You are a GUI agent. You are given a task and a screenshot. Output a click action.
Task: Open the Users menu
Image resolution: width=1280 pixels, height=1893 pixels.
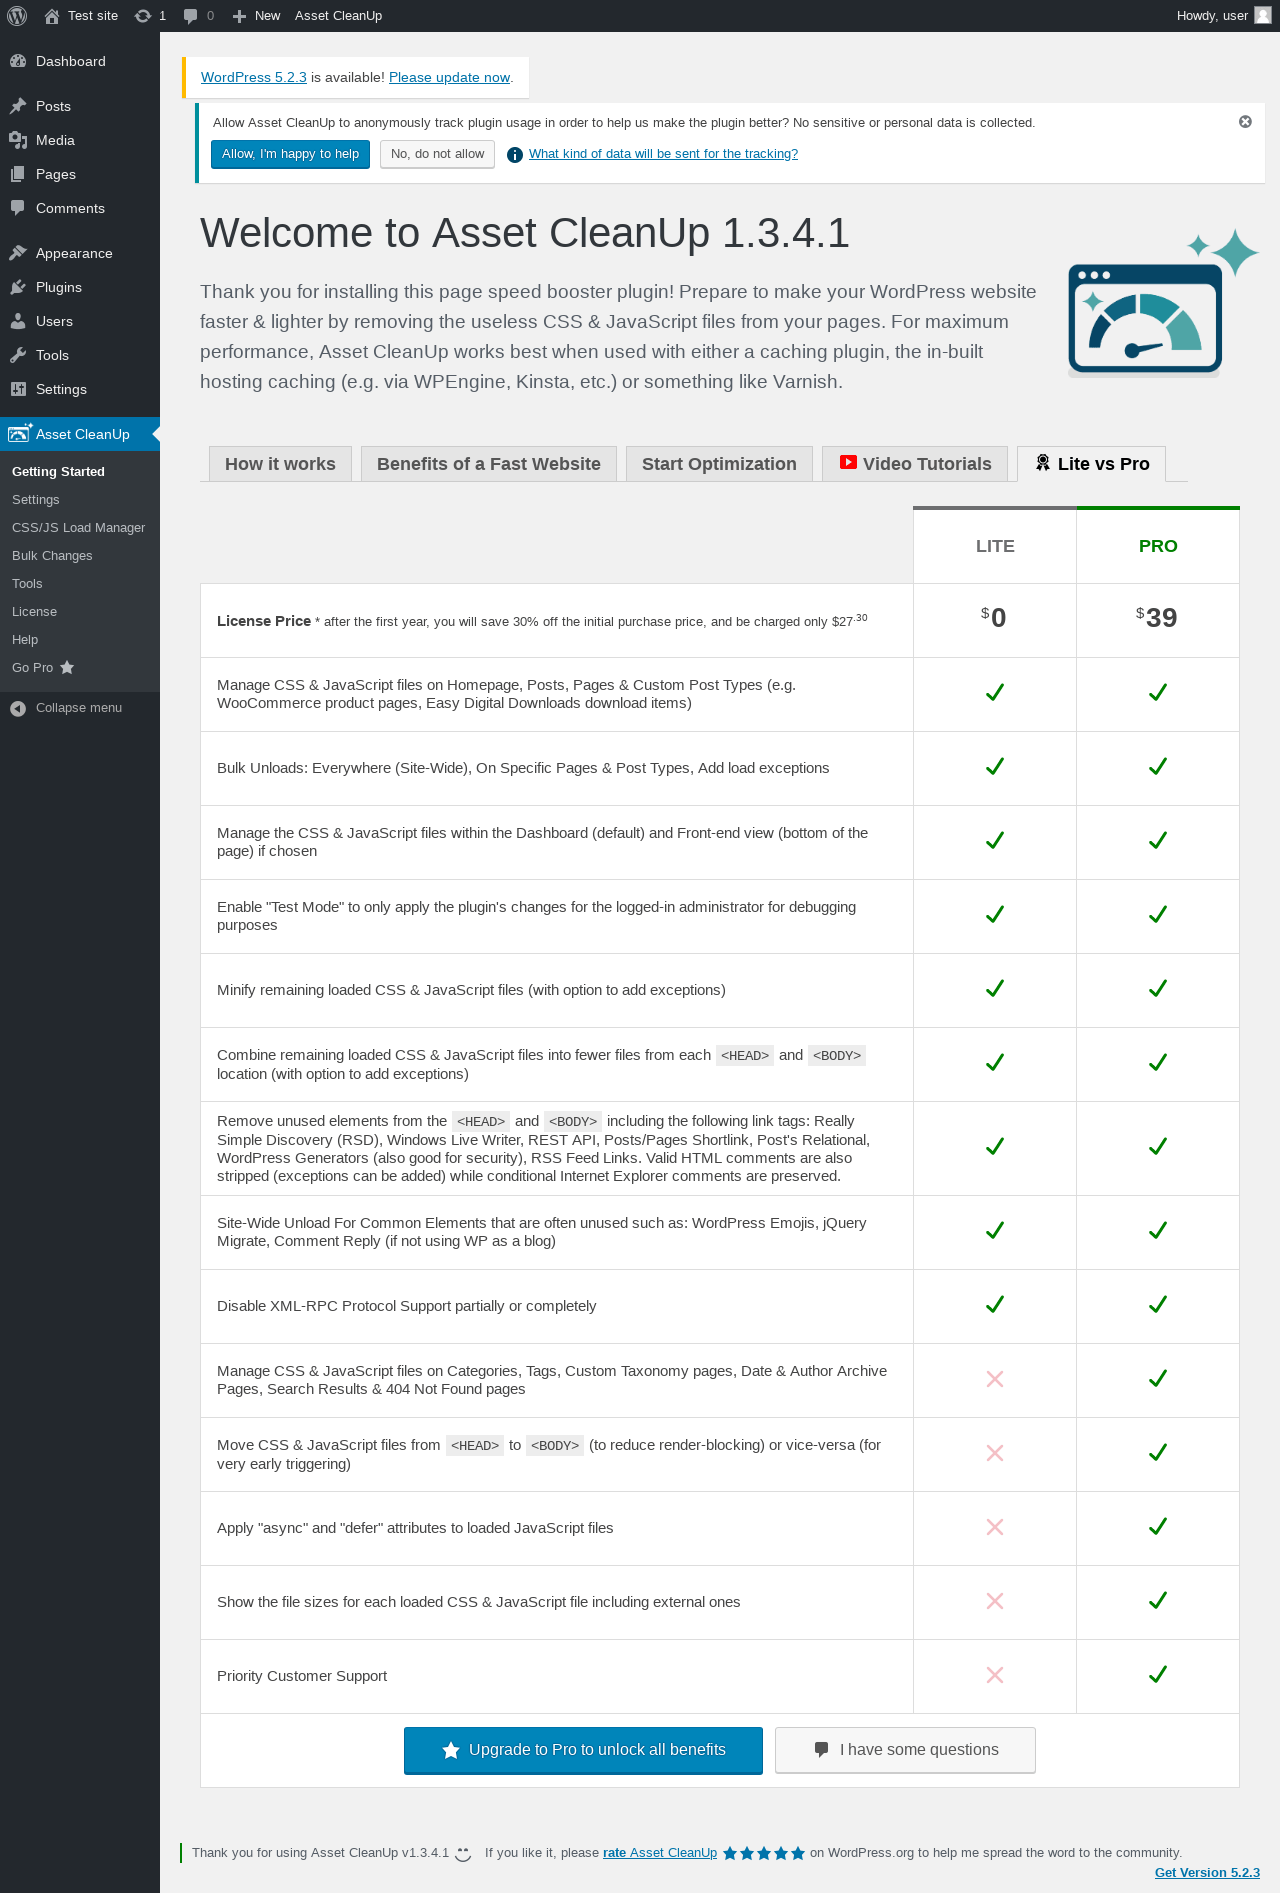point(80,321)
